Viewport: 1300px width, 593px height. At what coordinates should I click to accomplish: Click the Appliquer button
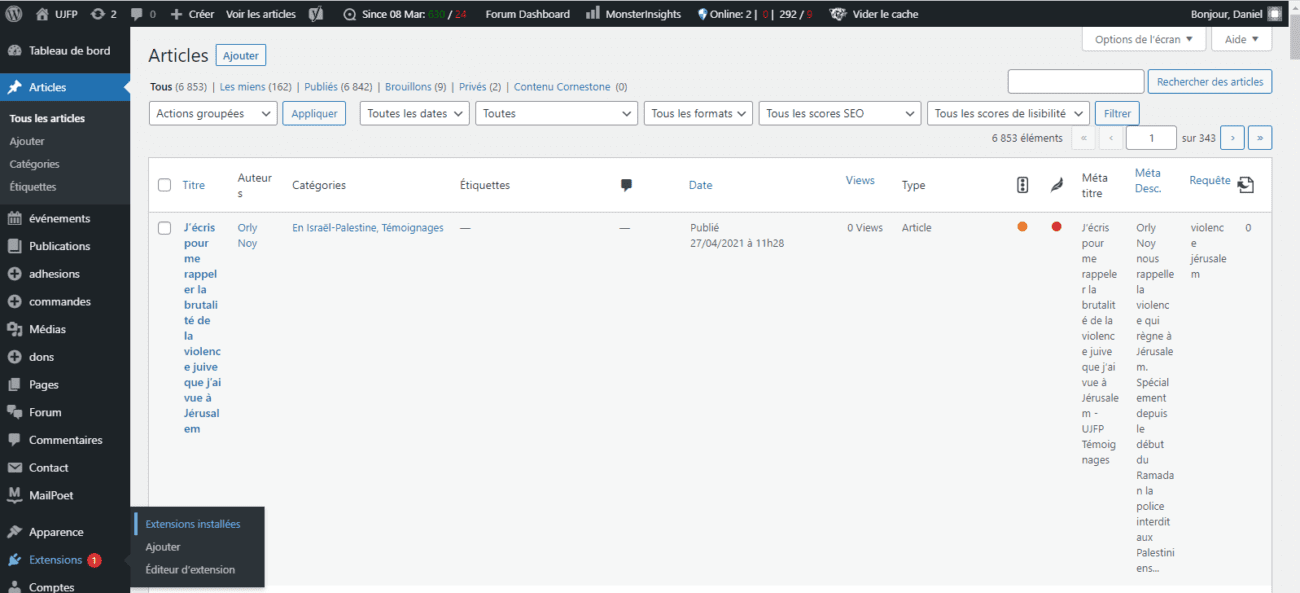(x=315, y=114)
